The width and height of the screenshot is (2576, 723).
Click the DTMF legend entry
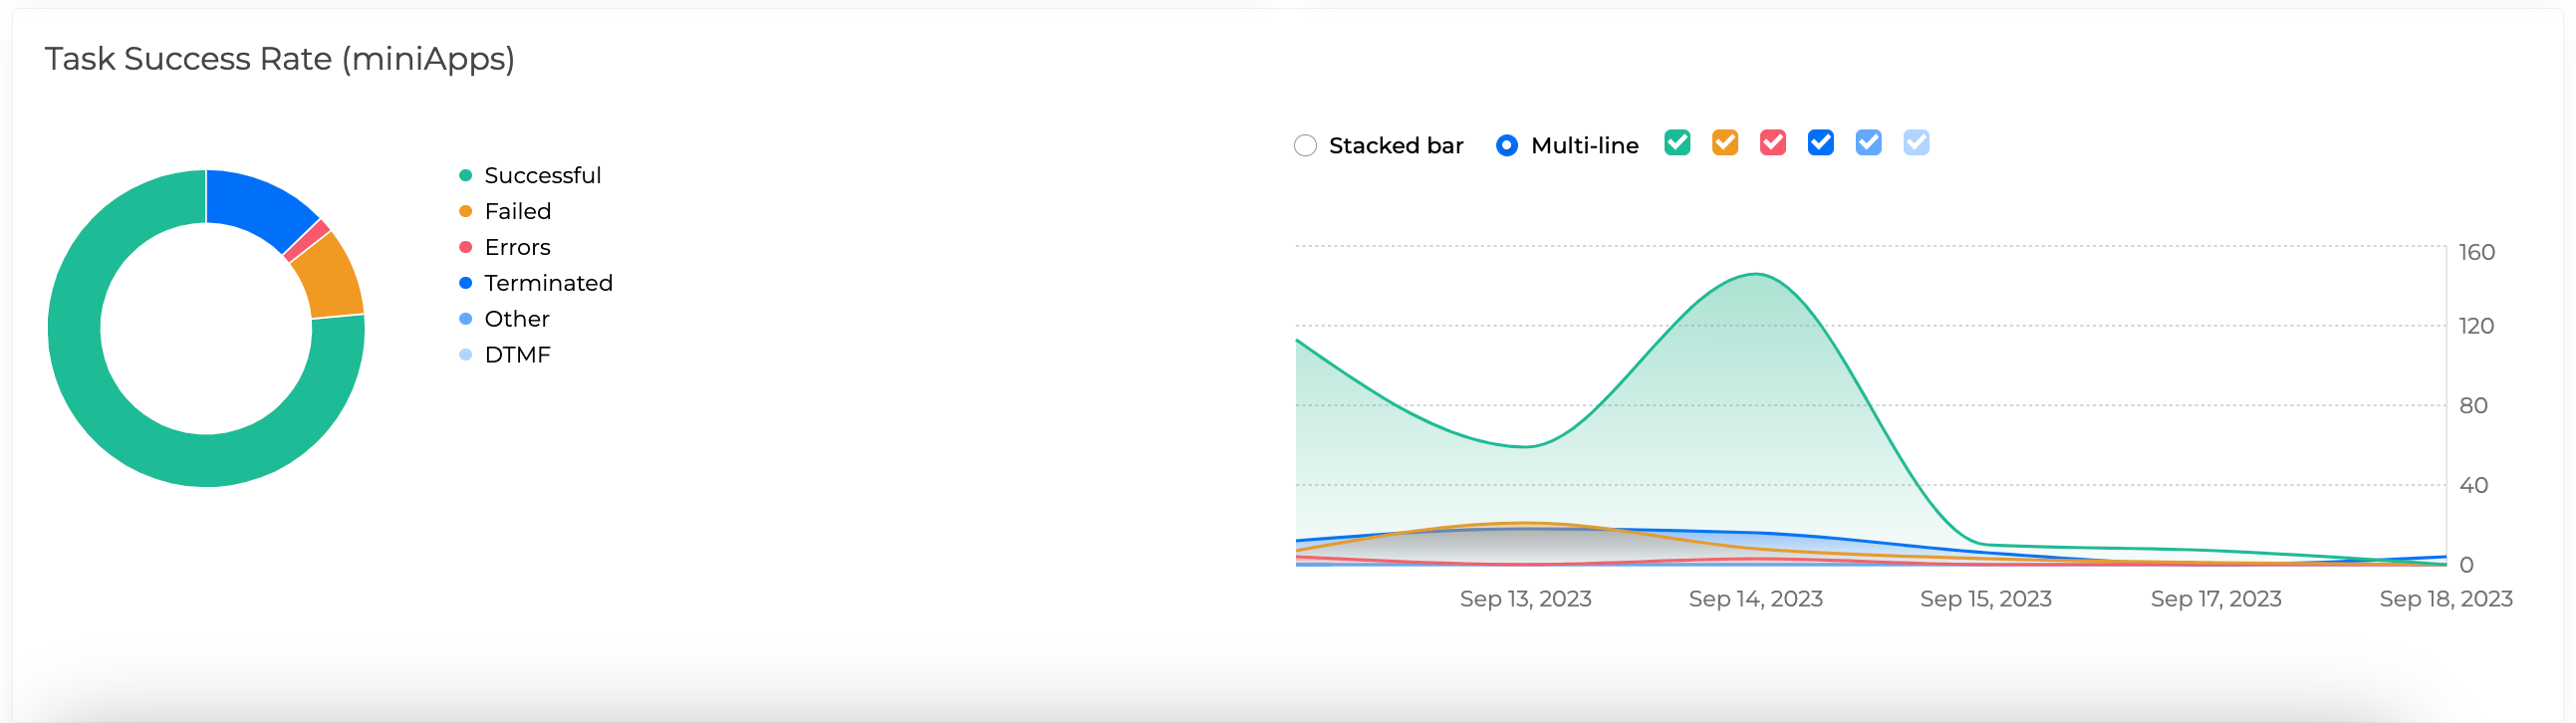pos(517,356)
